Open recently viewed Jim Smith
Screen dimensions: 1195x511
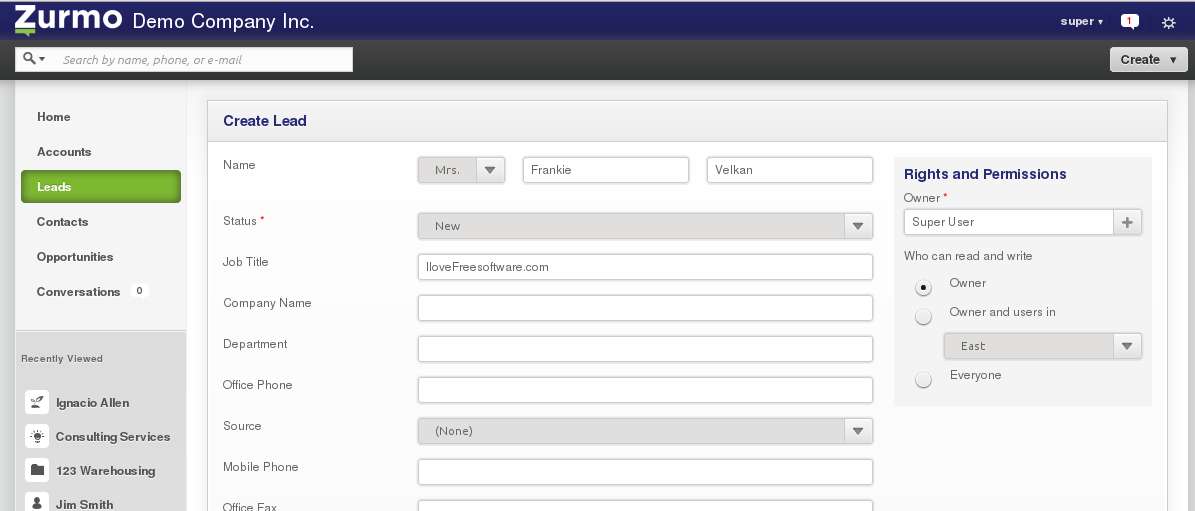tap(85, 504)
